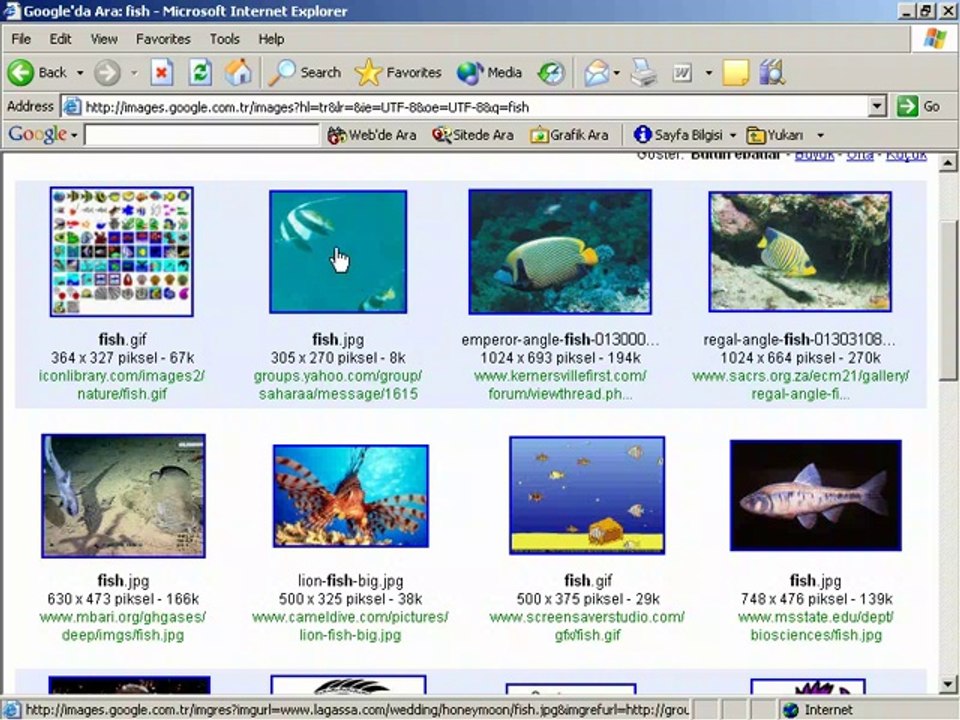Expand the Sayfa Bilgisi dropdown arrow
This screenshot has height=720, width=960.
pyautogui.click(x=733, y=135)
